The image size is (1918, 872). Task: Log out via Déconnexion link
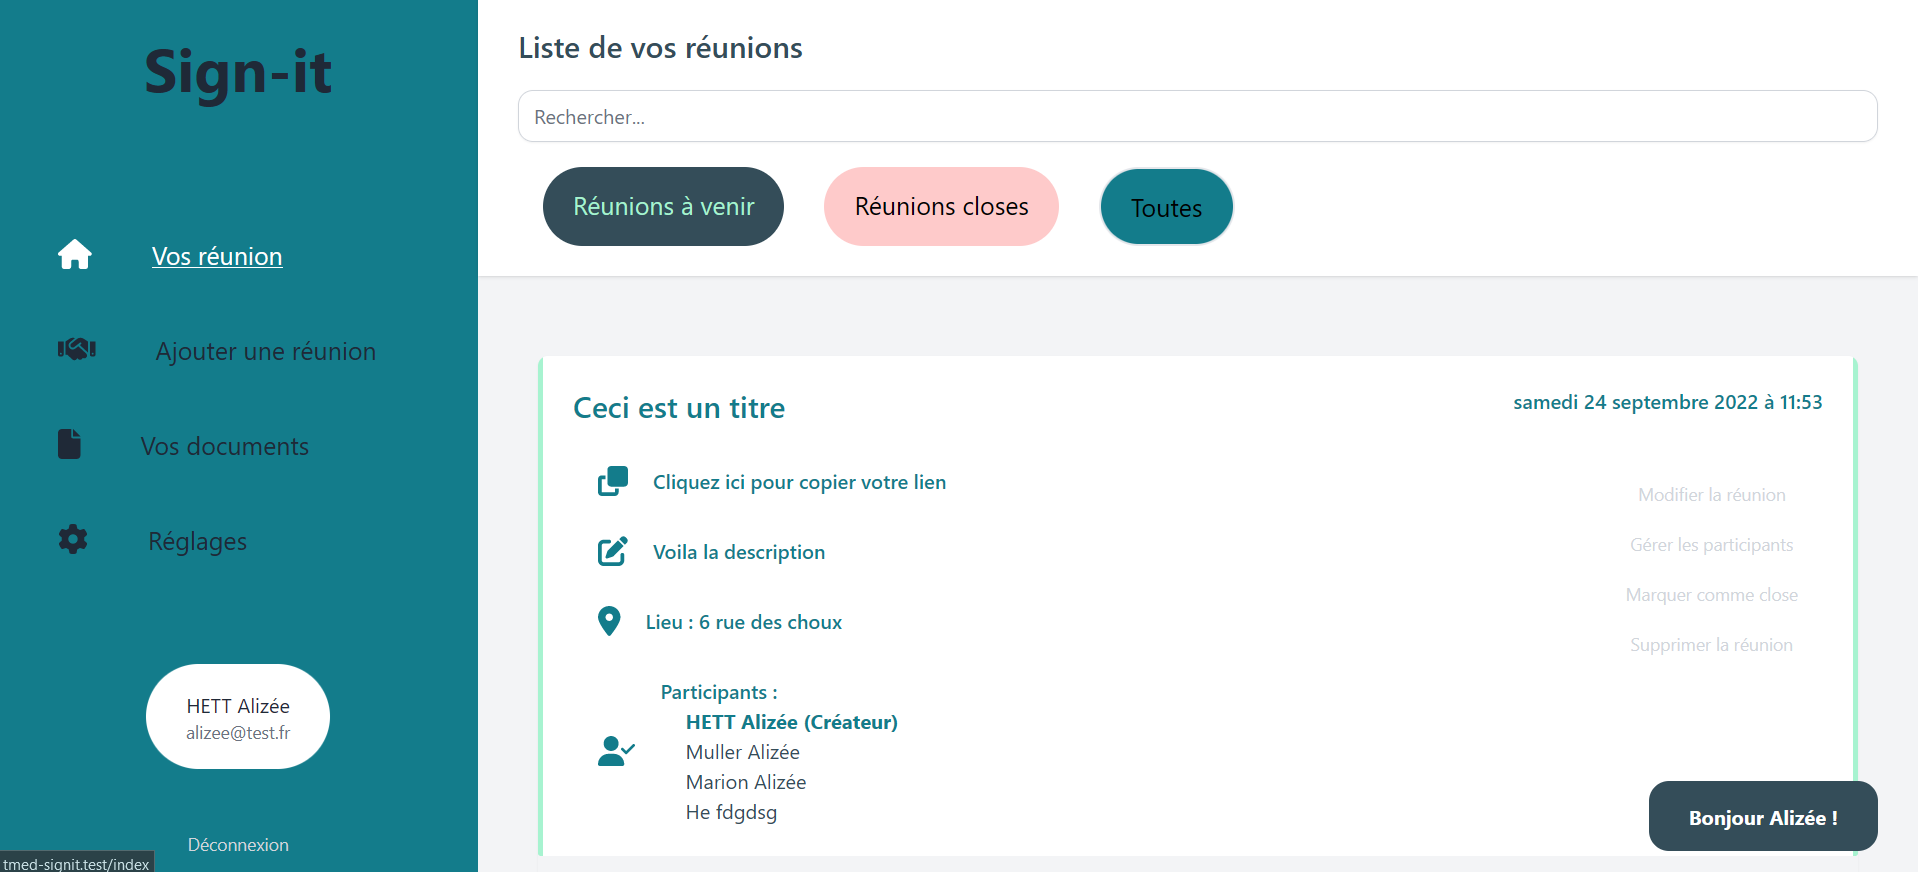(x=238, y=845)
